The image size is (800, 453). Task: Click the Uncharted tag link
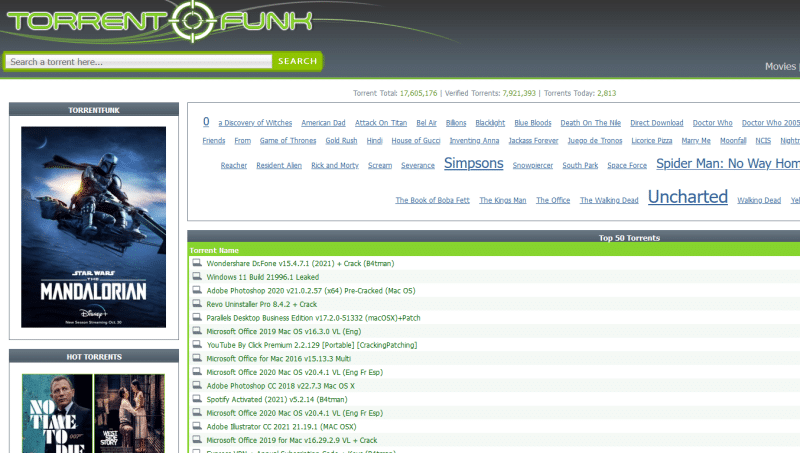tap(688, 197)
